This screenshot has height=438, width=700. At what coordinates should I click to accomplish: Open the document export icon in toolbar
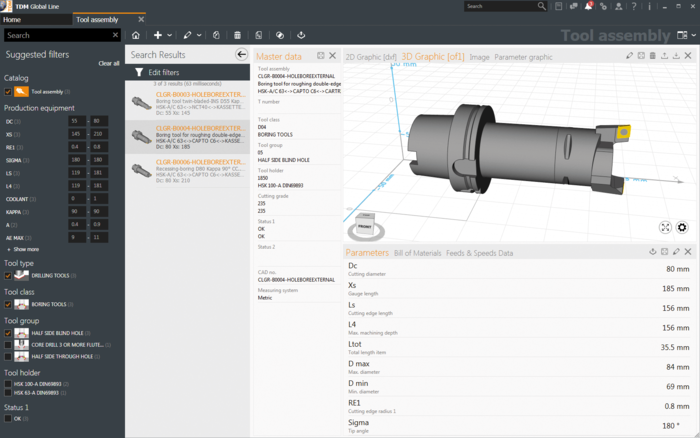click(258, 35)
